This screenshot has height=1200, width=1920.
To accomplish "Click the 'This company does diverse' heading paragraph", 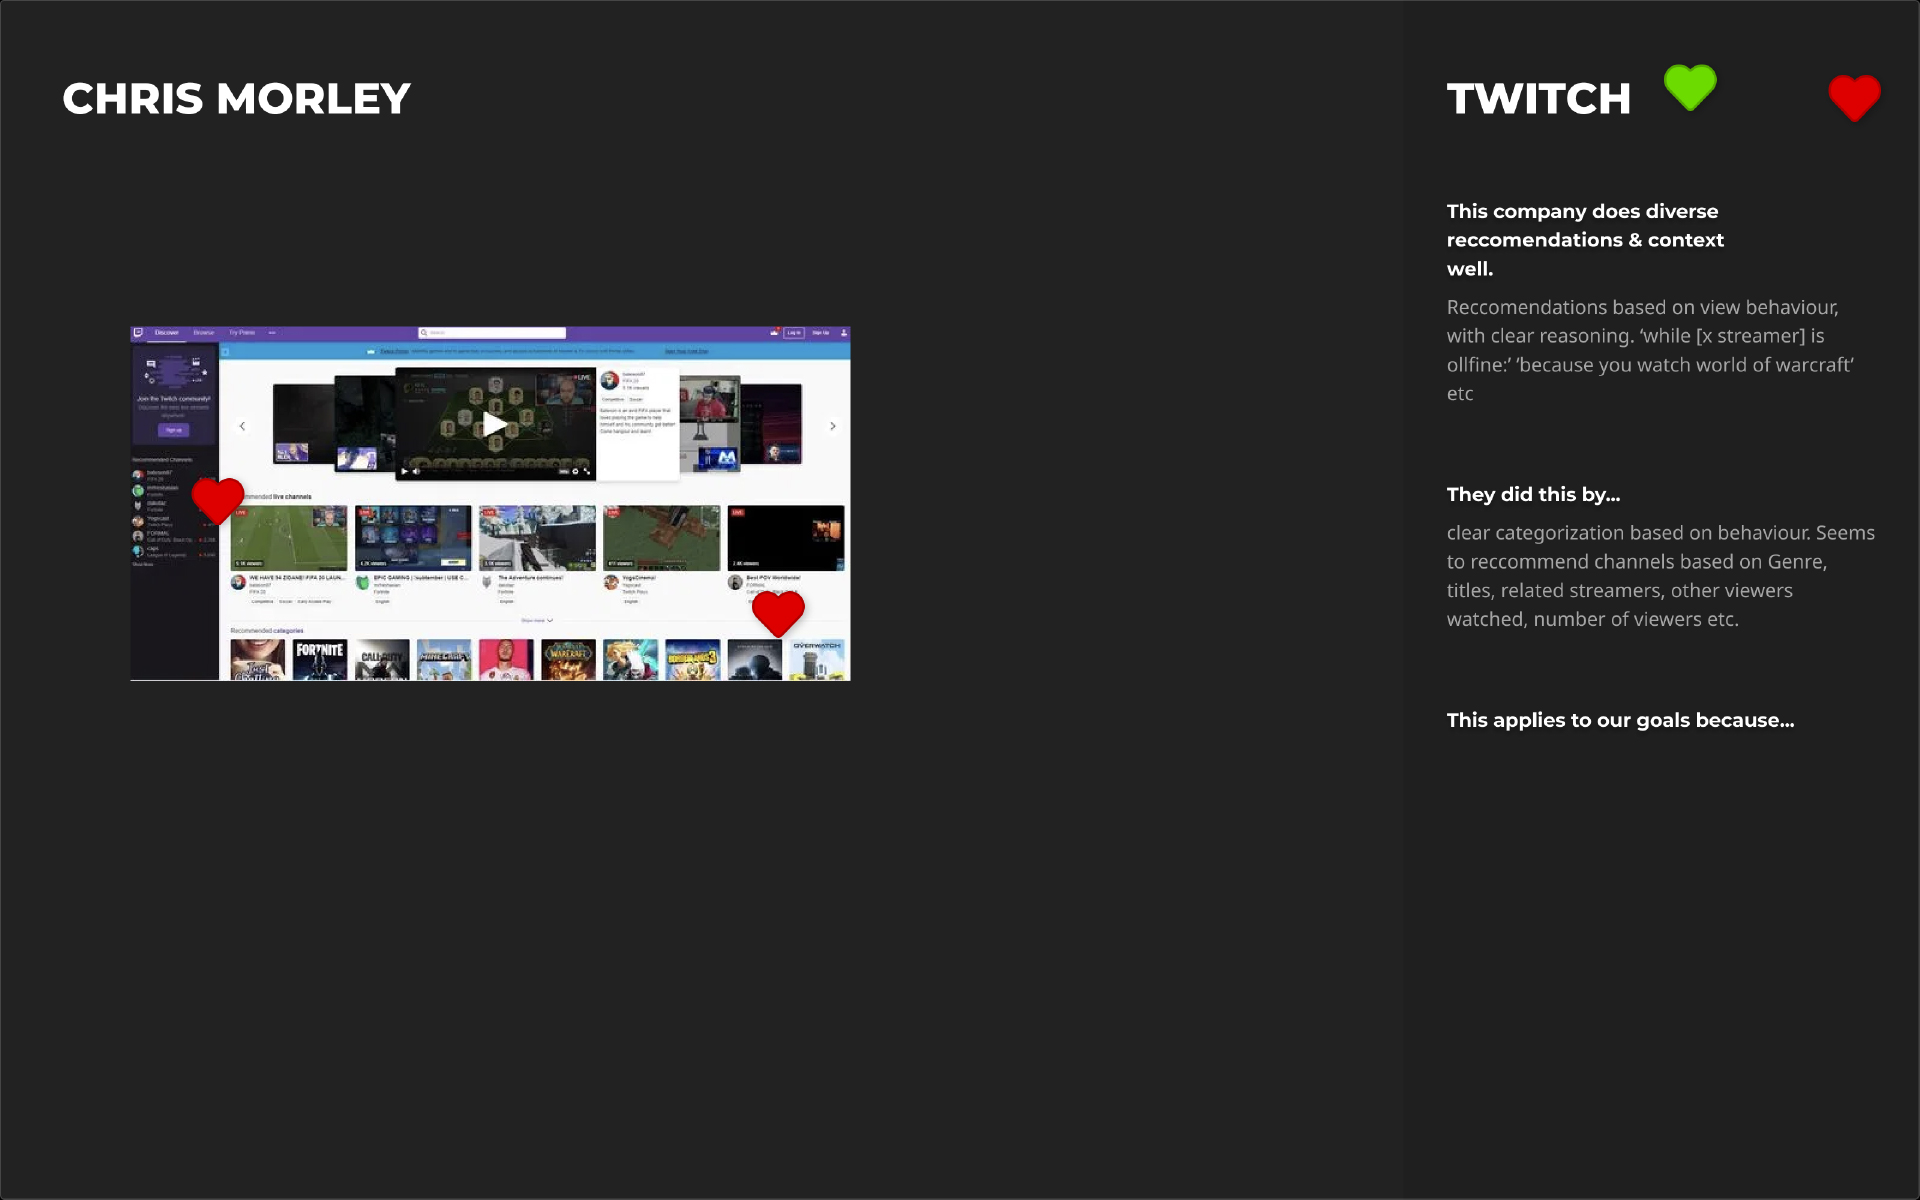I will pyautogui.click(x=1585, y=240).
